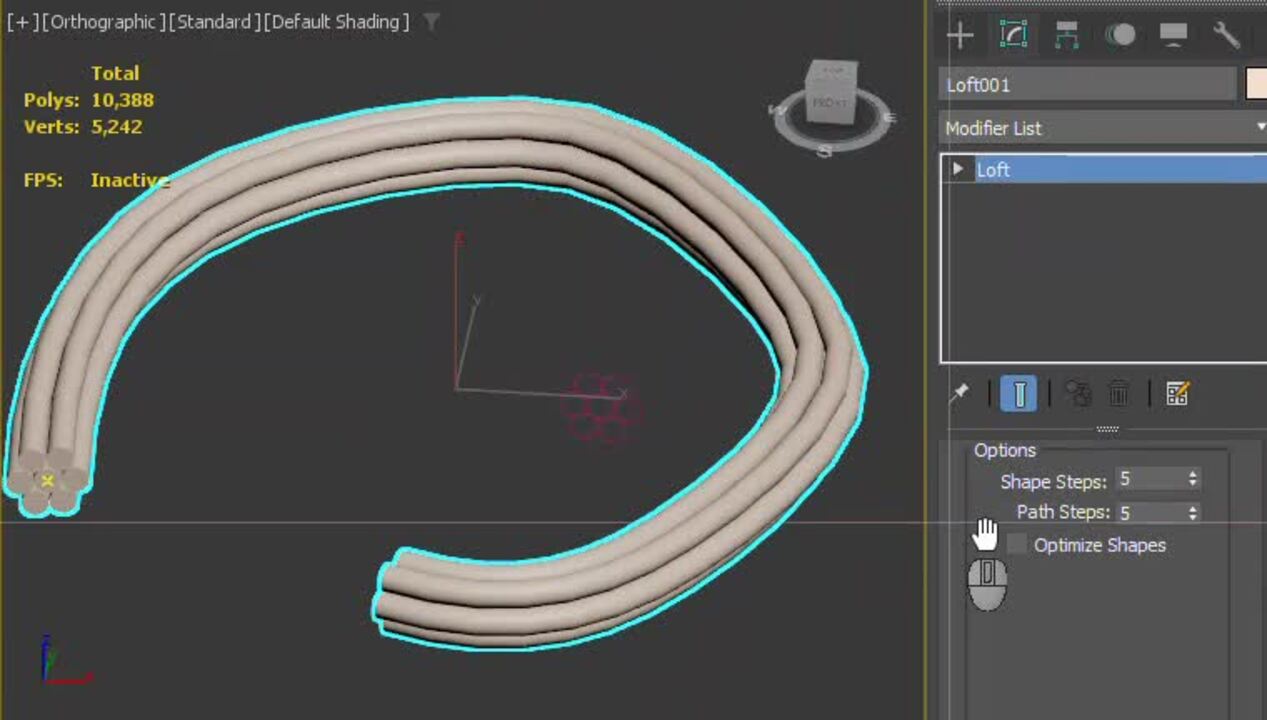Click Make Unique icon
1267x720 pixels.
coord(1077,394)
